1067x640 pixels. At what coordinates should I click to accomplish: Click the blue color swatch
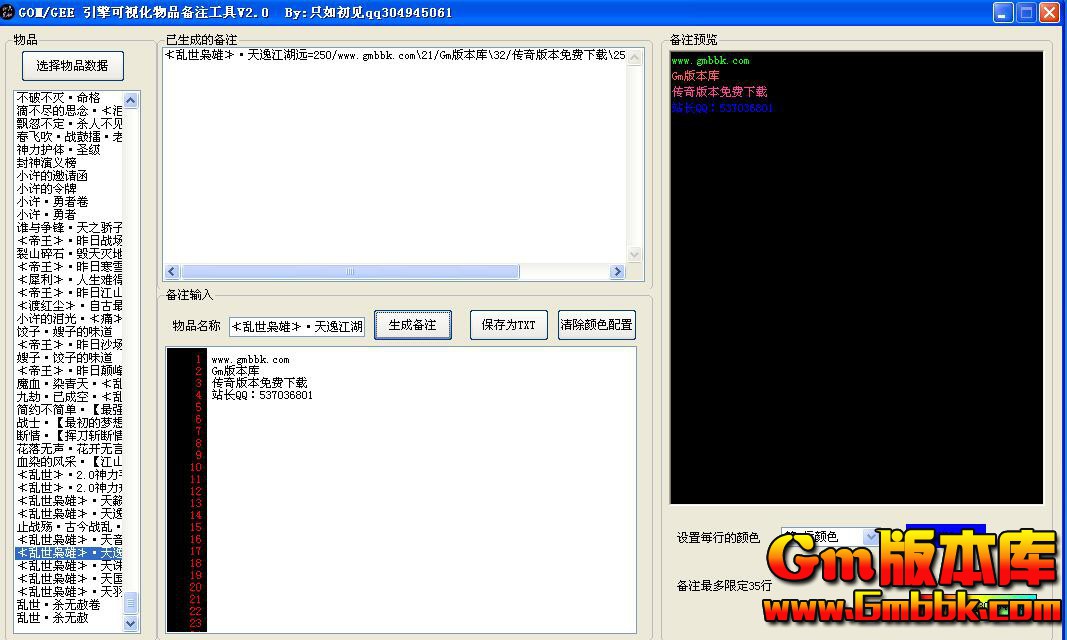tap(945, 531)
